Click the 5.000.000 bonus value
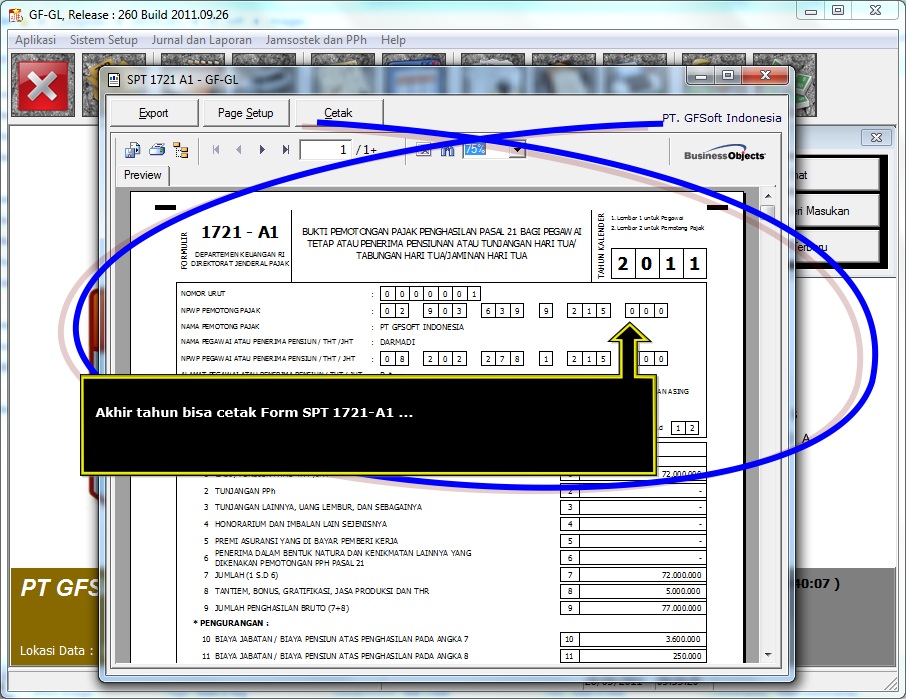Screen dimensions: 906x699 point(683,592)
